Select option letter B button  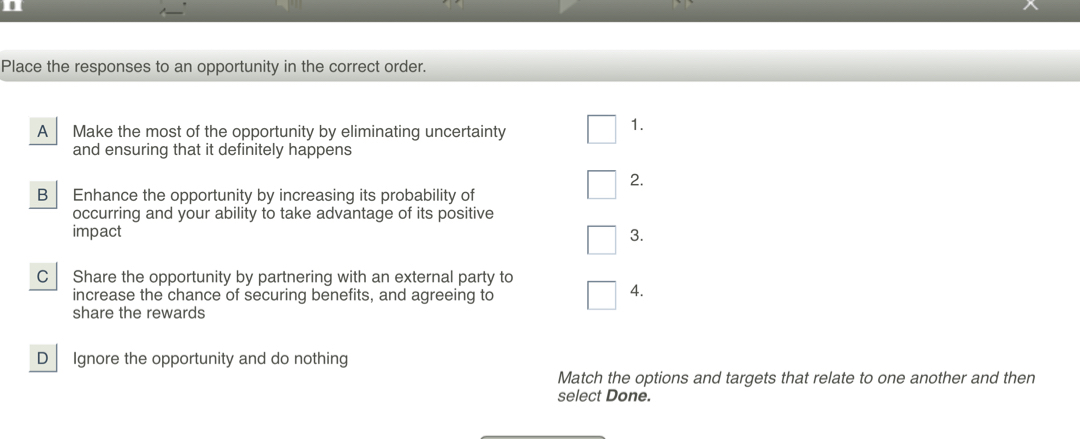coord(43,195)
